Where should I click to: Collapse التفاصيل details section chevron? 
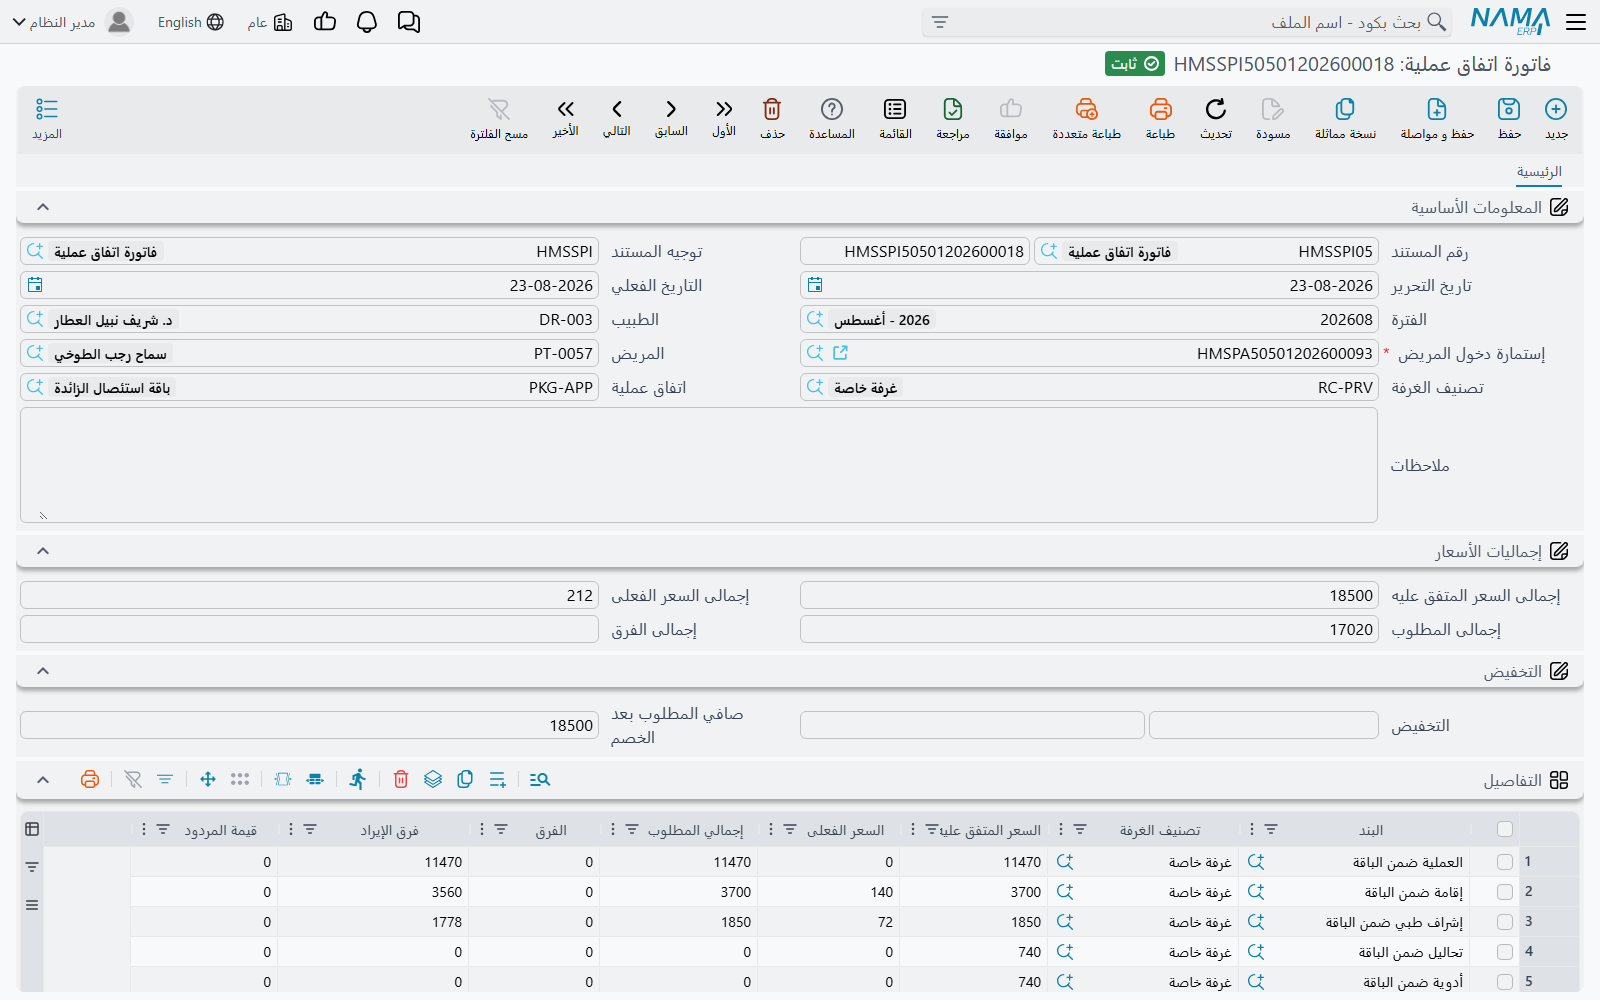coord(43,780)
